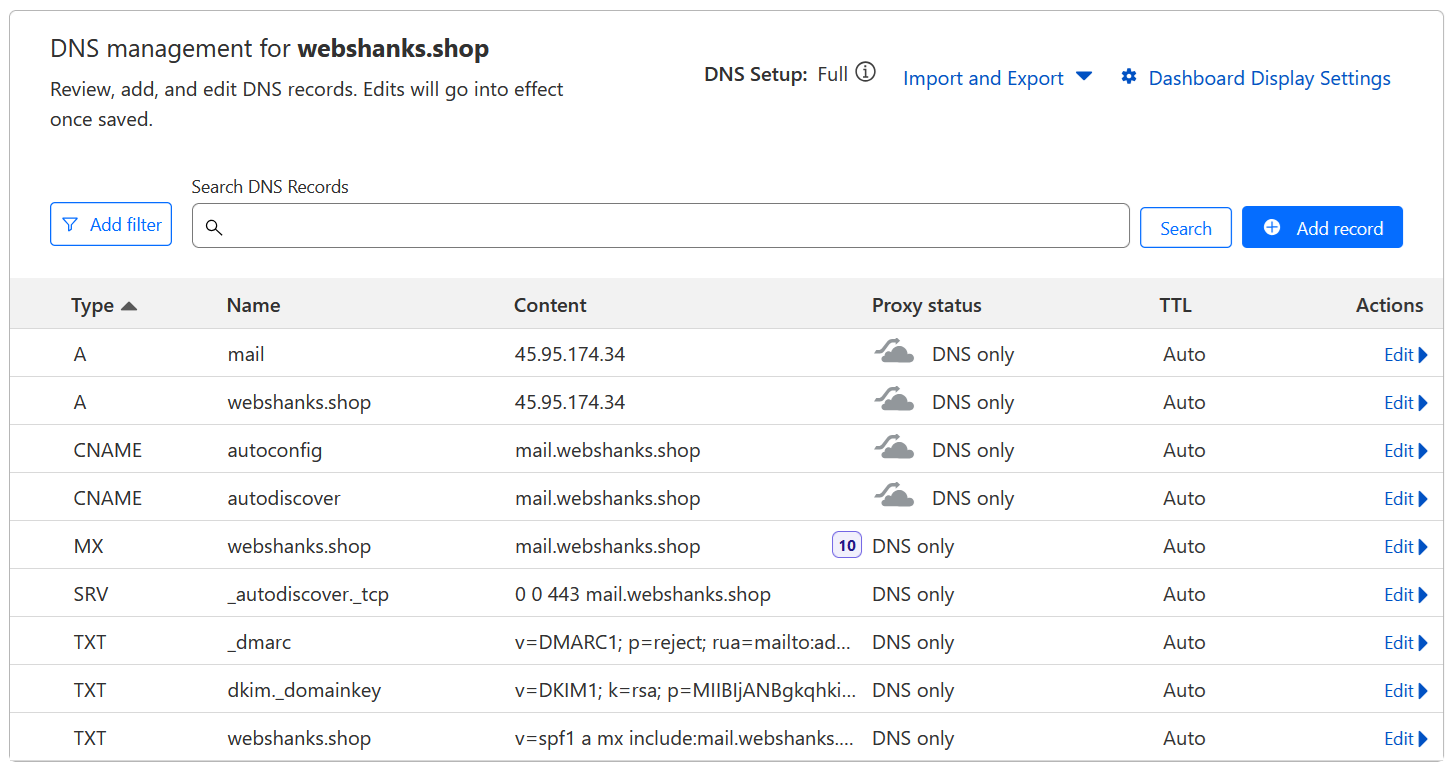Click the gear icon beside Dashboard Display Settings
Viewport: 1456px width, 772px height.
point(1129,77)
